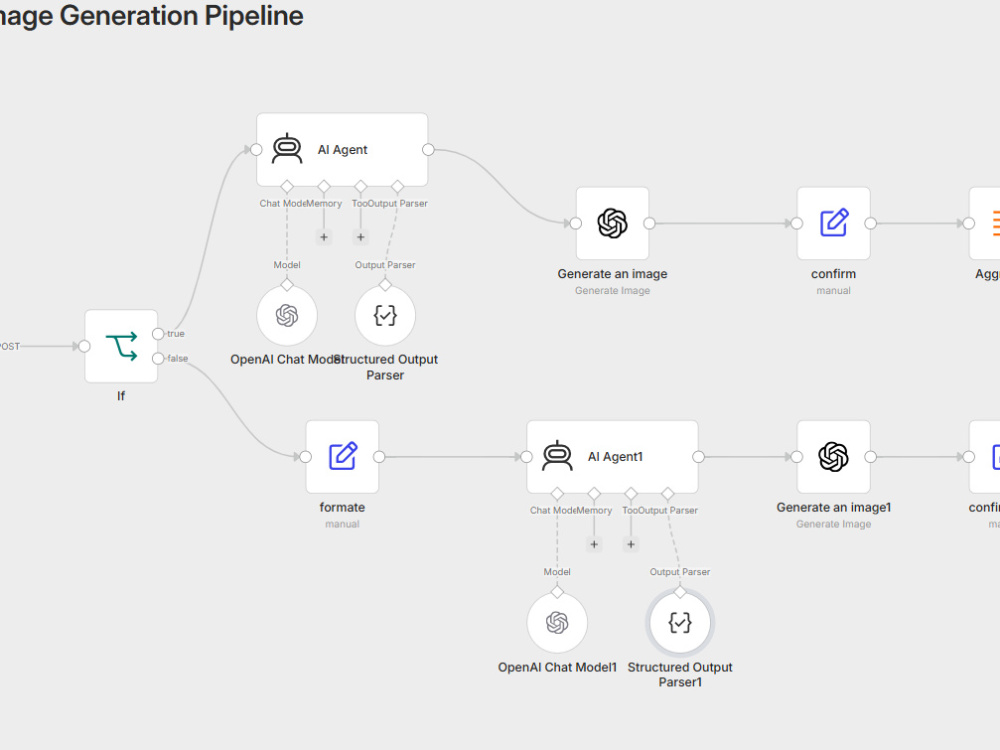Click the AI Agent output connector
Image resolution: width=1000 pixels, height=750 pixels.
tap(429, 149)
